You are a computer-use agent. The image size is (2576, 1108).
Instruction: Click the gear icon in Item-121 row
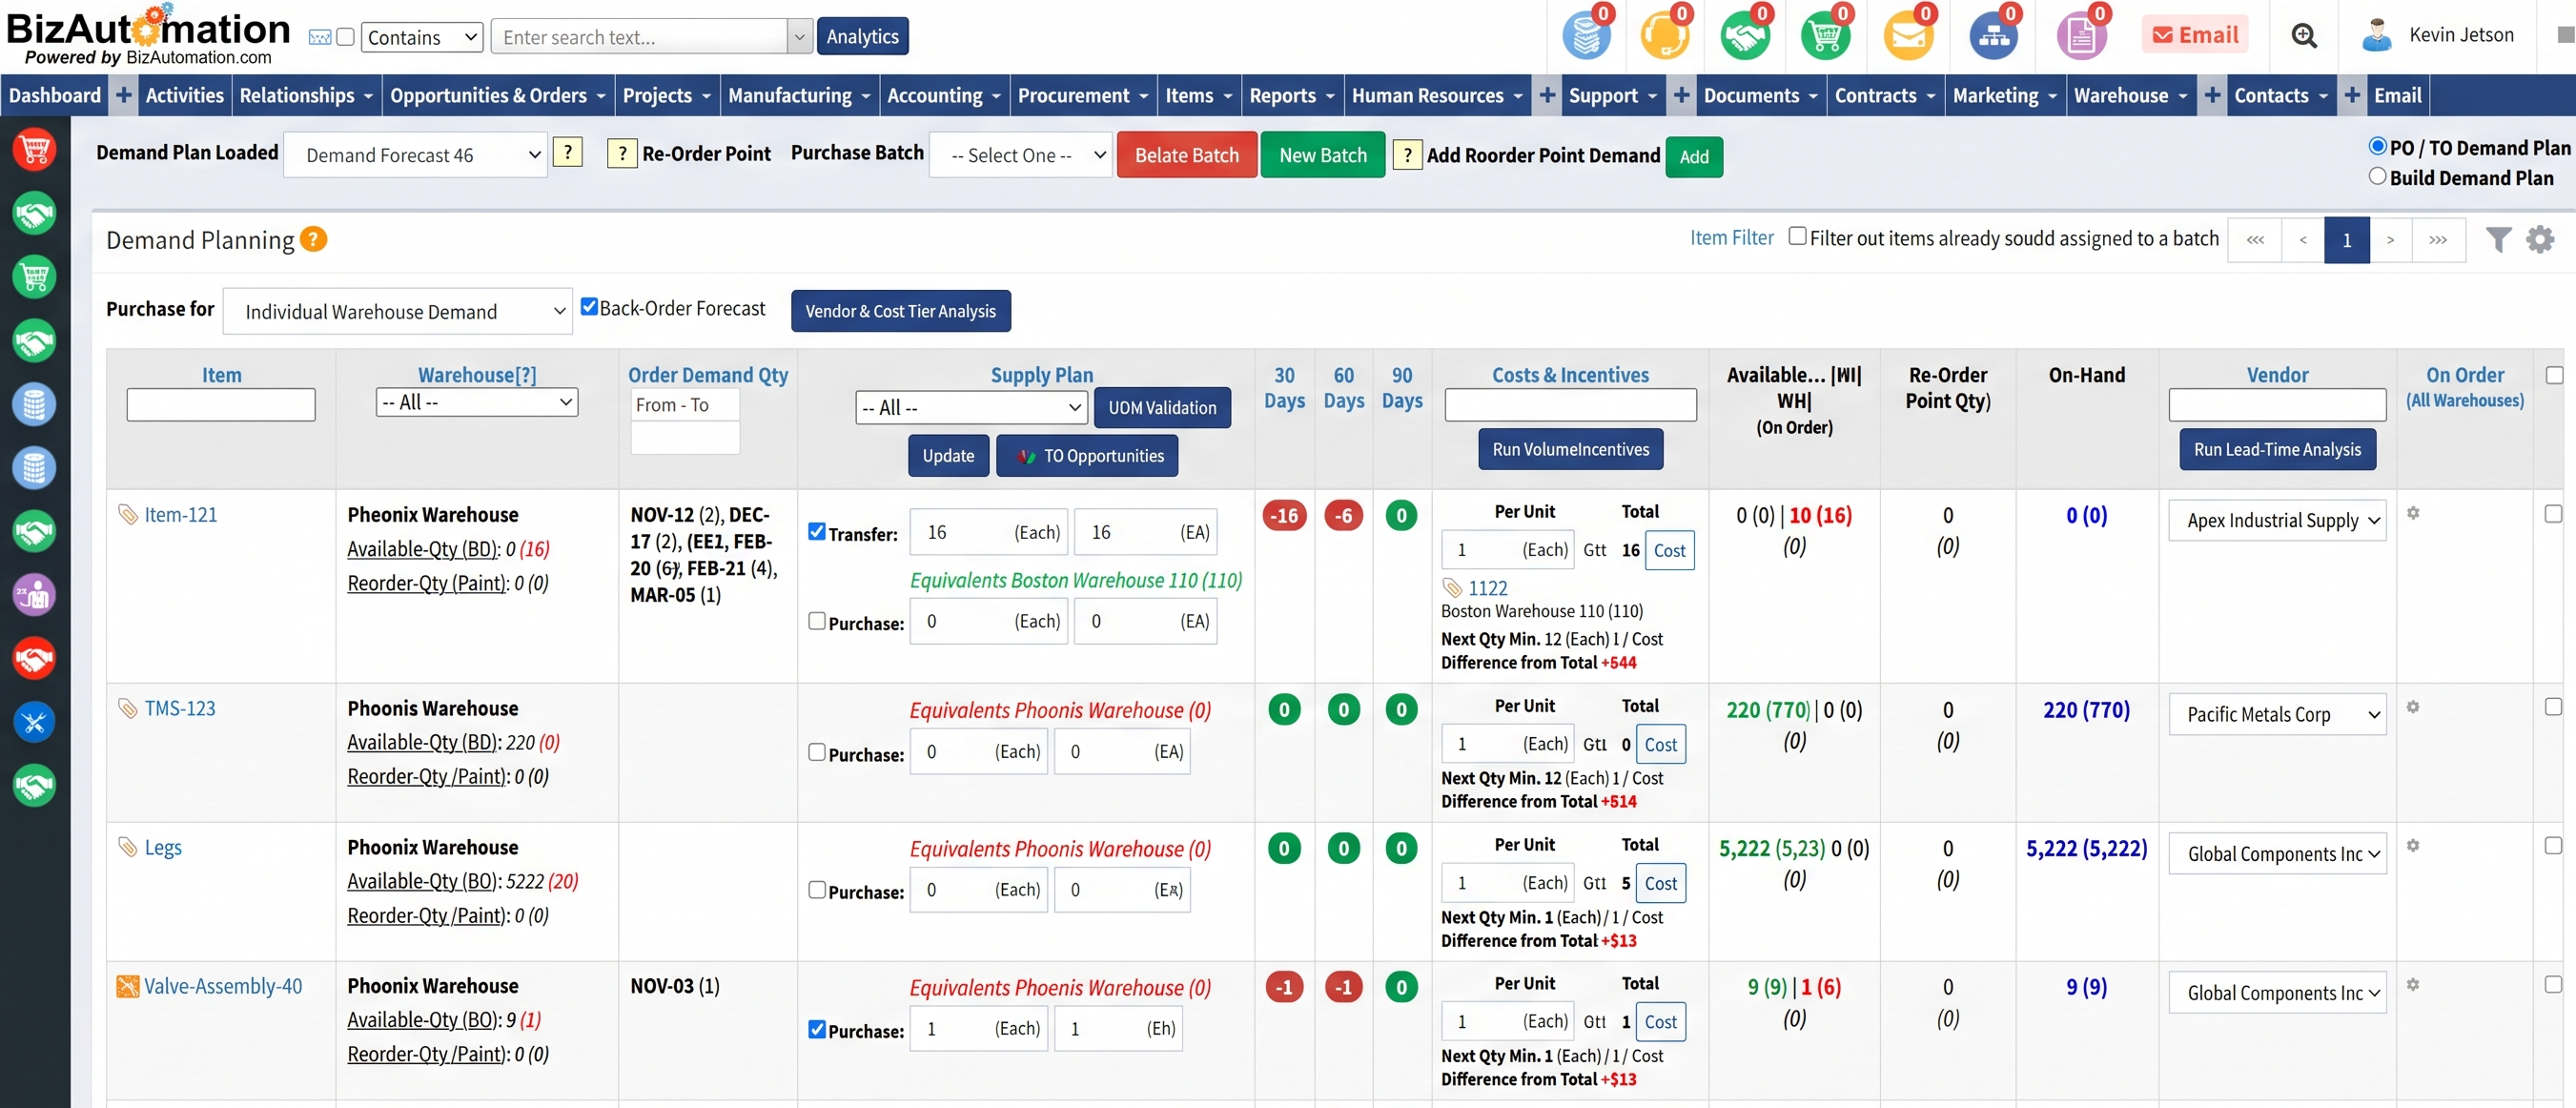pyautogui.click(x=2413, y=513)
